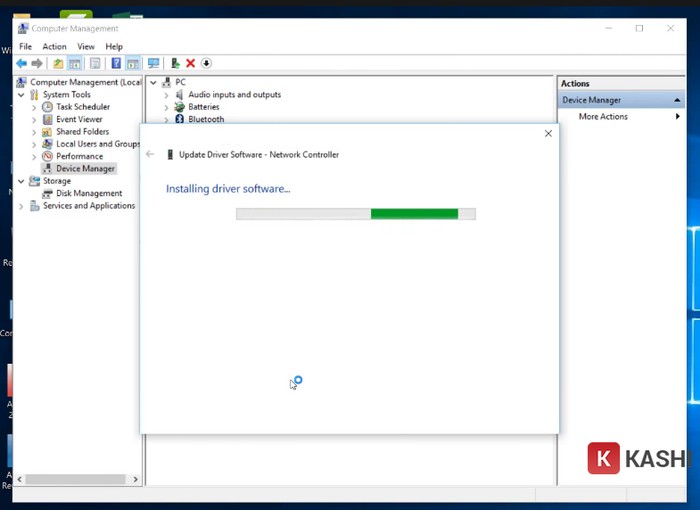This screenshot has height=510, width=700.
Task: Click the down-arrow Disable device toolbar icon
Action: [206, 63]
